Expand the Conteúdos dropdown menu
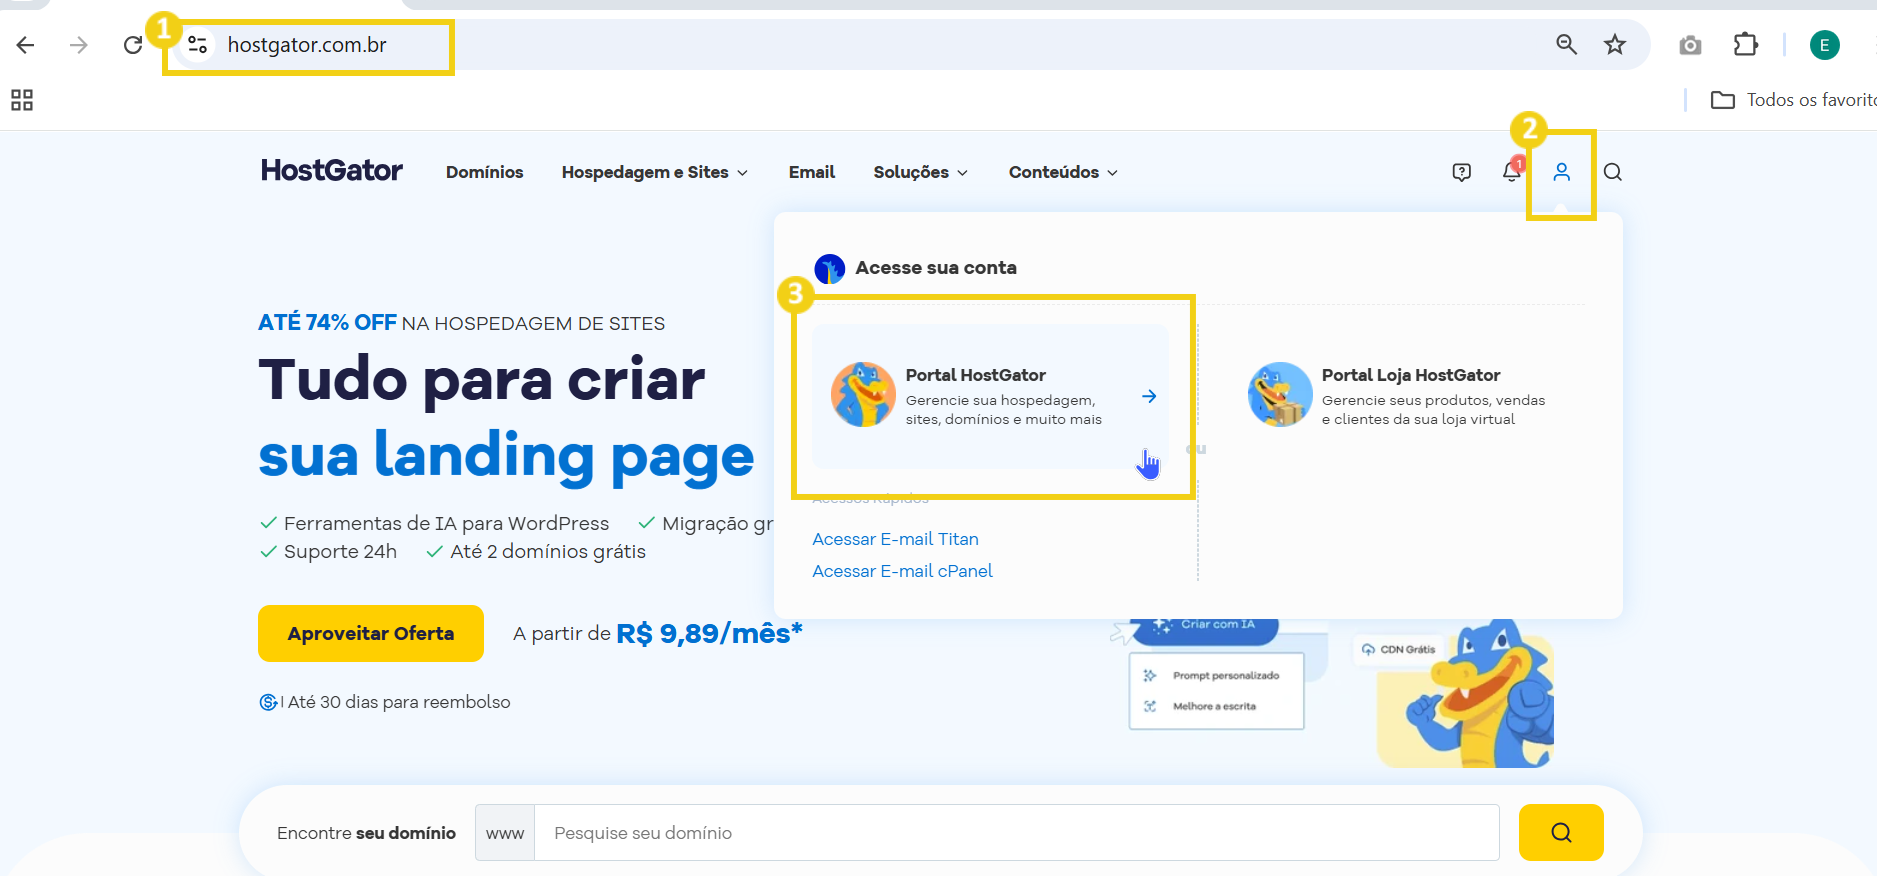The height and width of the screenshot is (876, 1877). (x=1063, y=172)
